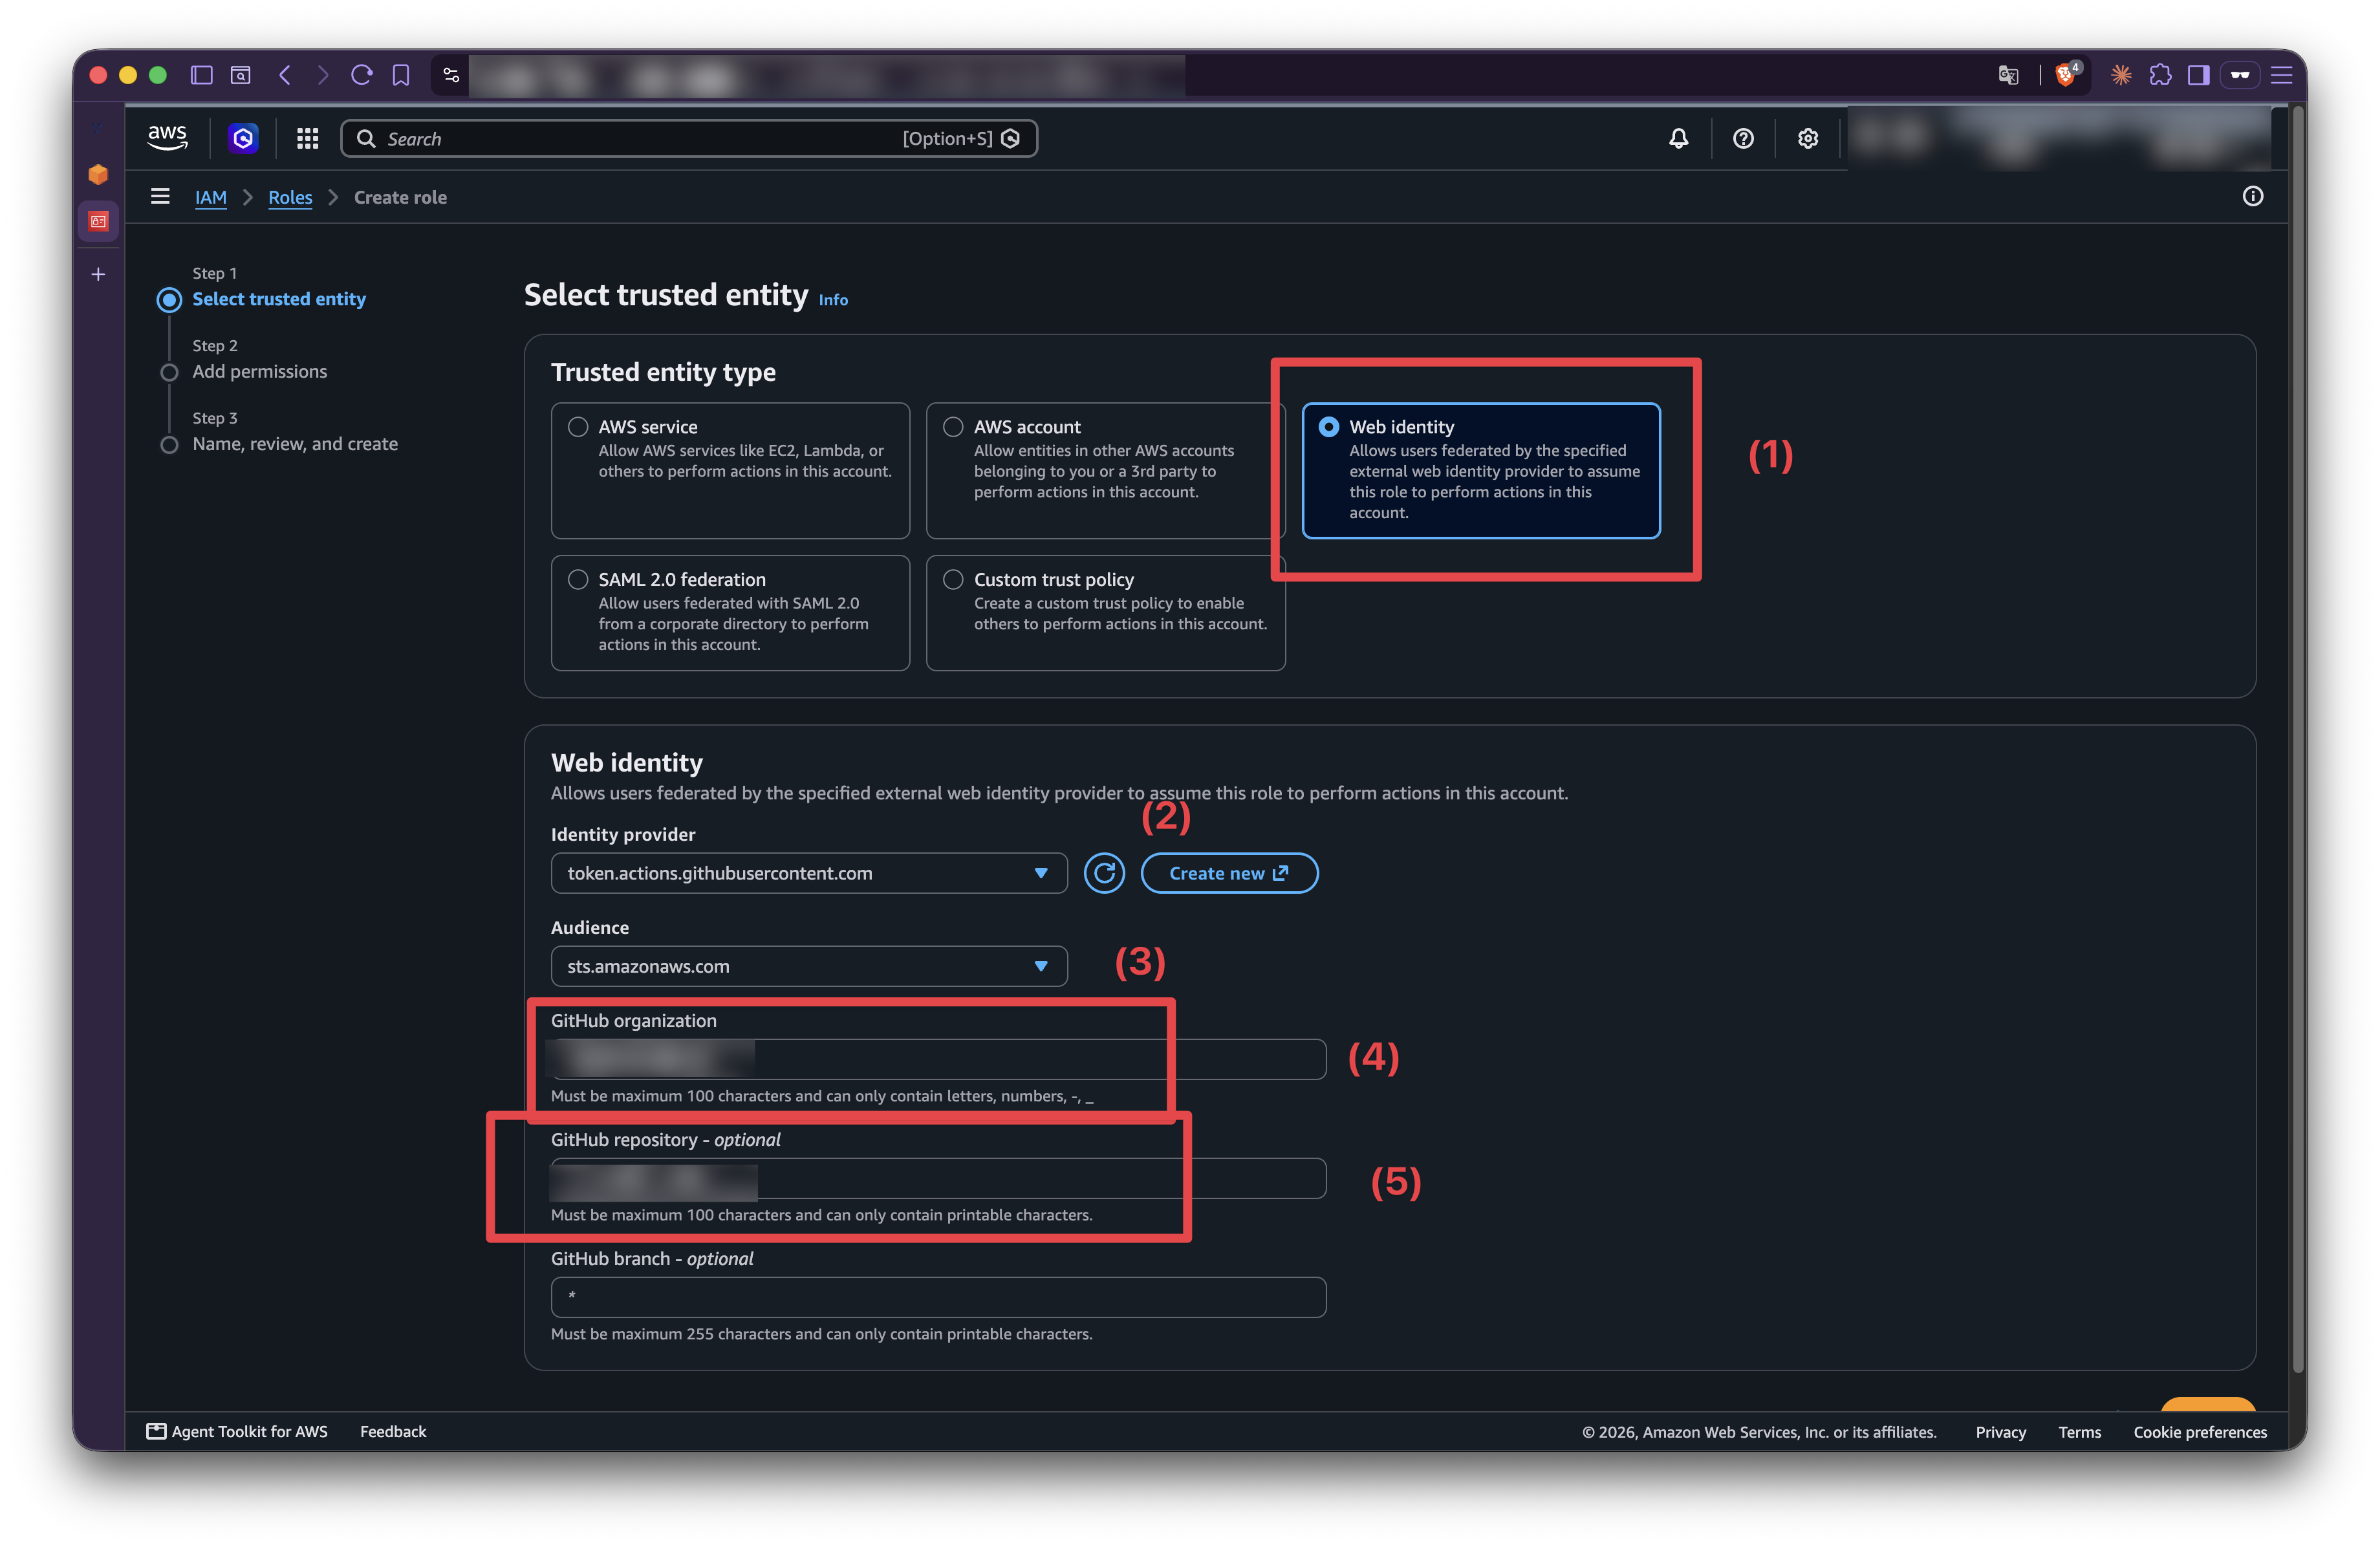Click the AWS logo home icon
The height and width of the screenshot is (1547, 2380).
tap(167, 137)
